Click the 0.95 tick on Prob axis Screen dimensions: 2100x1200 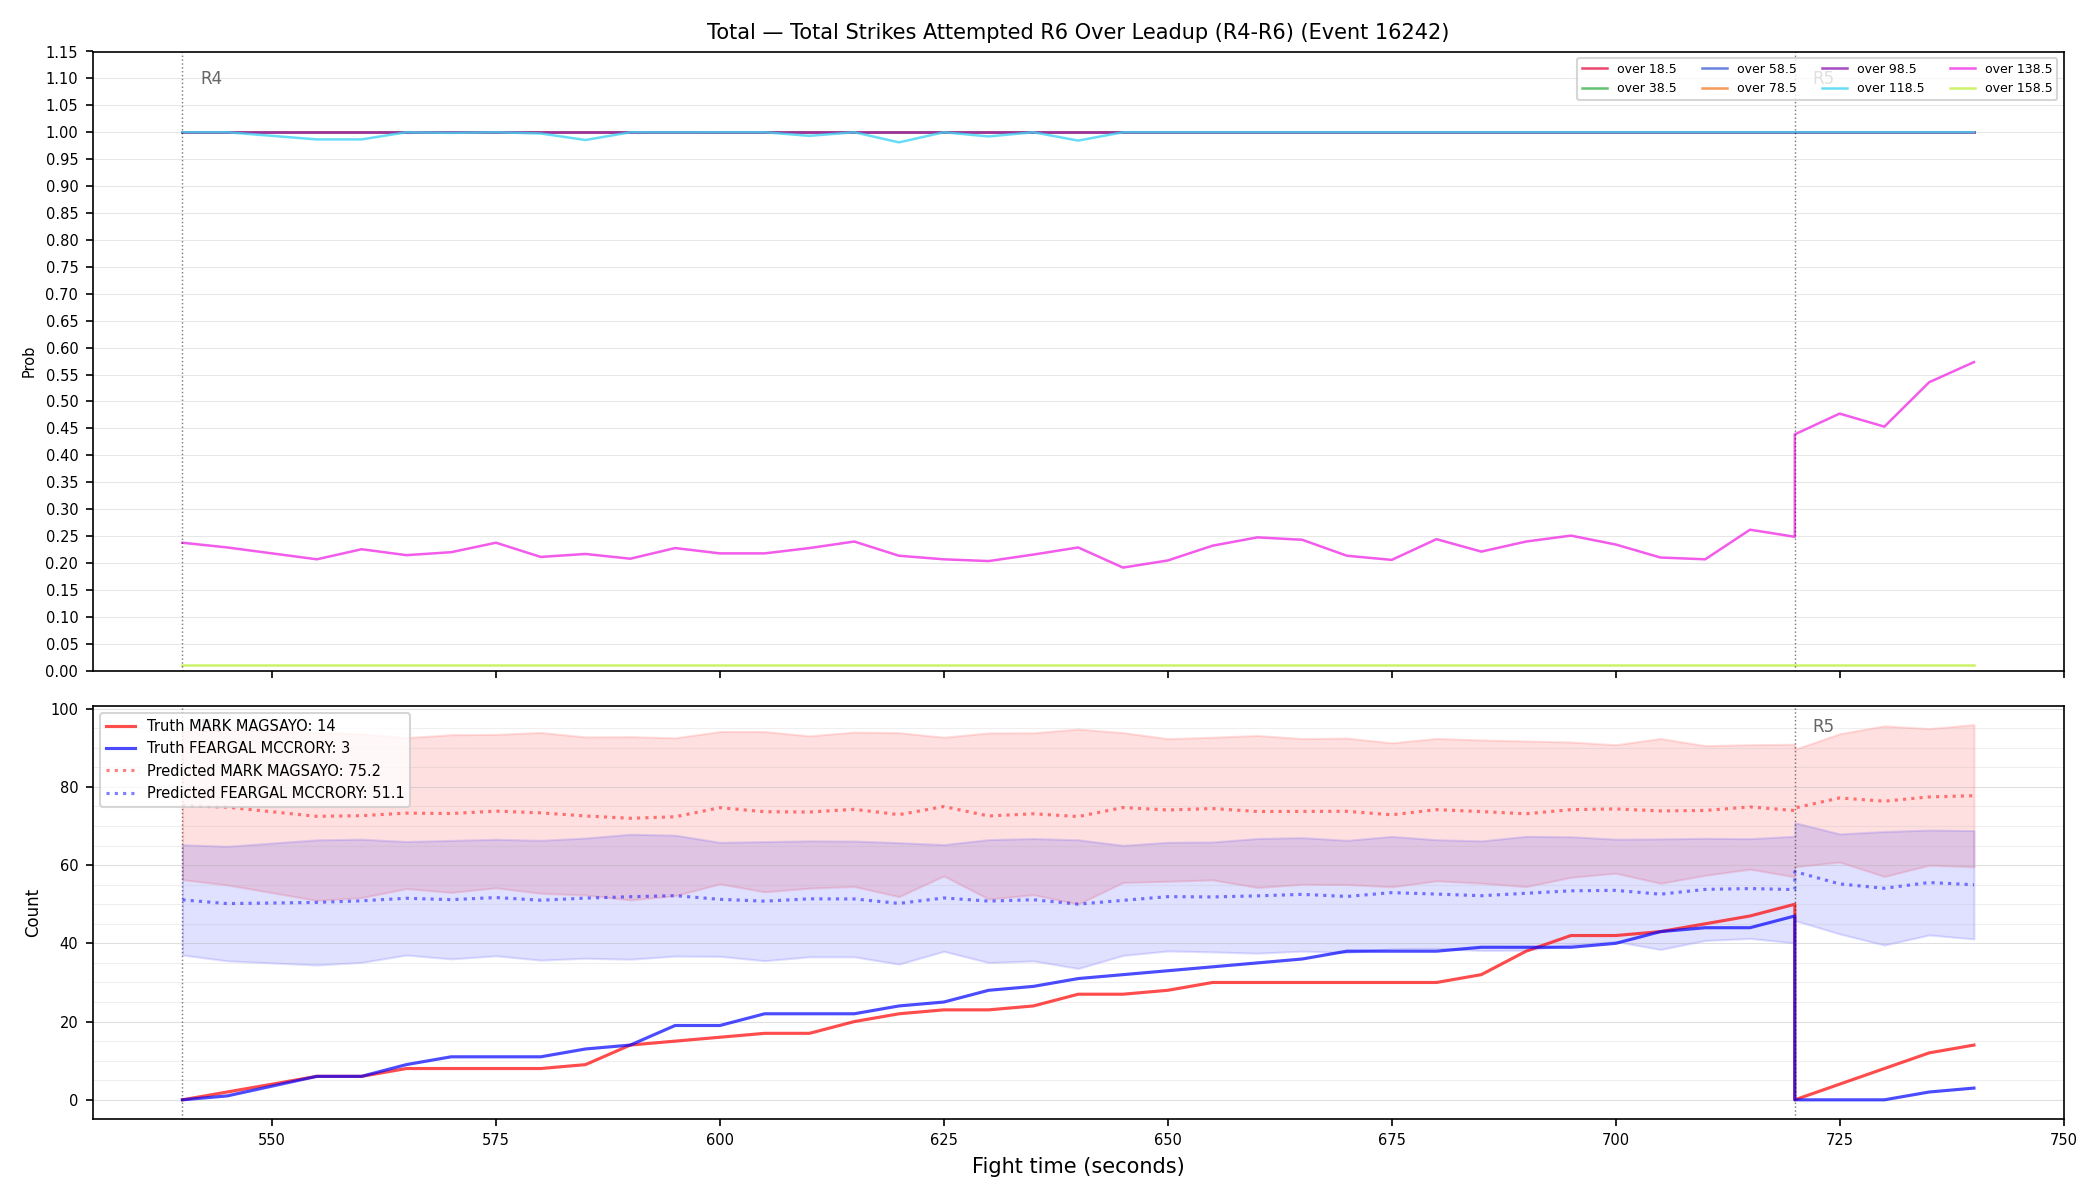62,160
